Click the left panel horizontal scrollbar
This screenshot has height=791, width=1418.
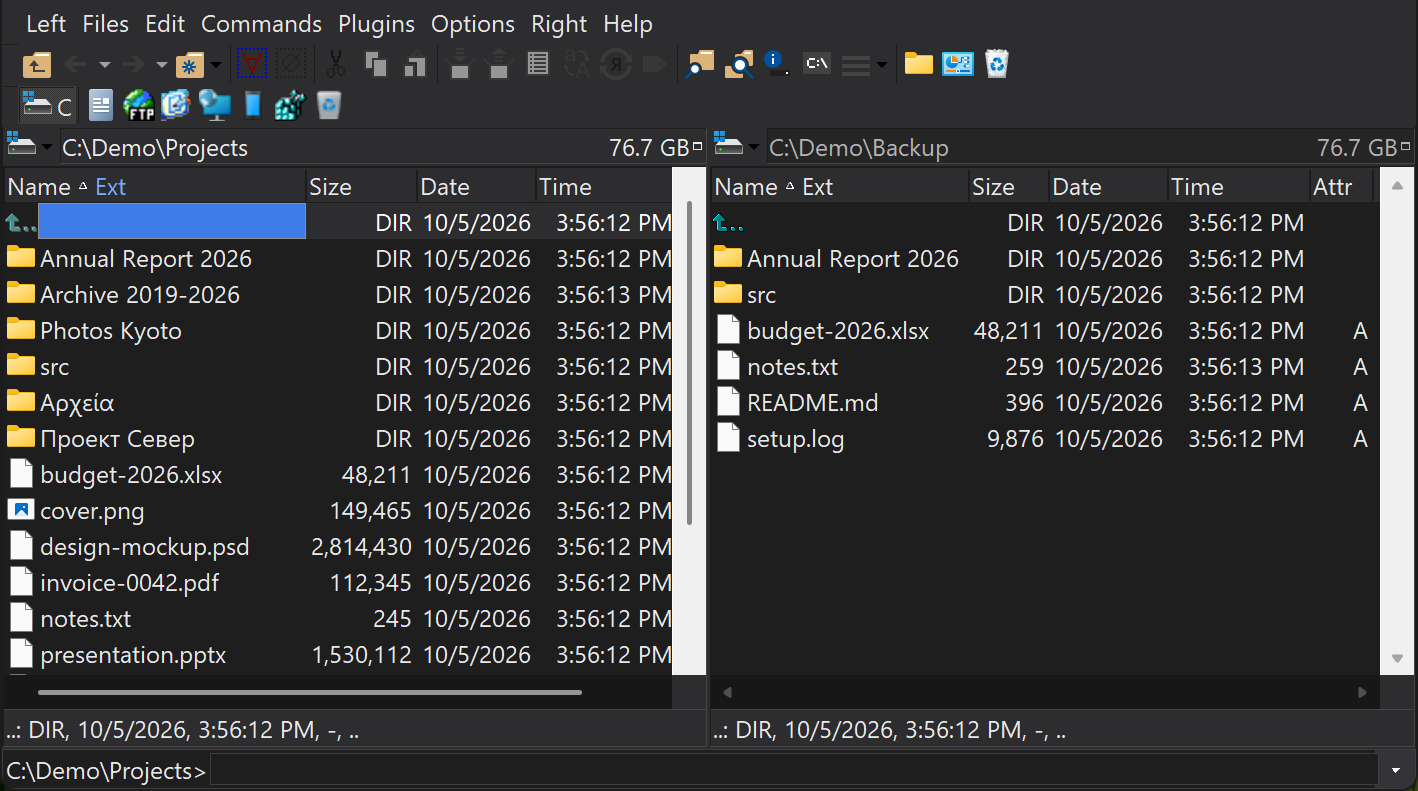coord(310,691)
